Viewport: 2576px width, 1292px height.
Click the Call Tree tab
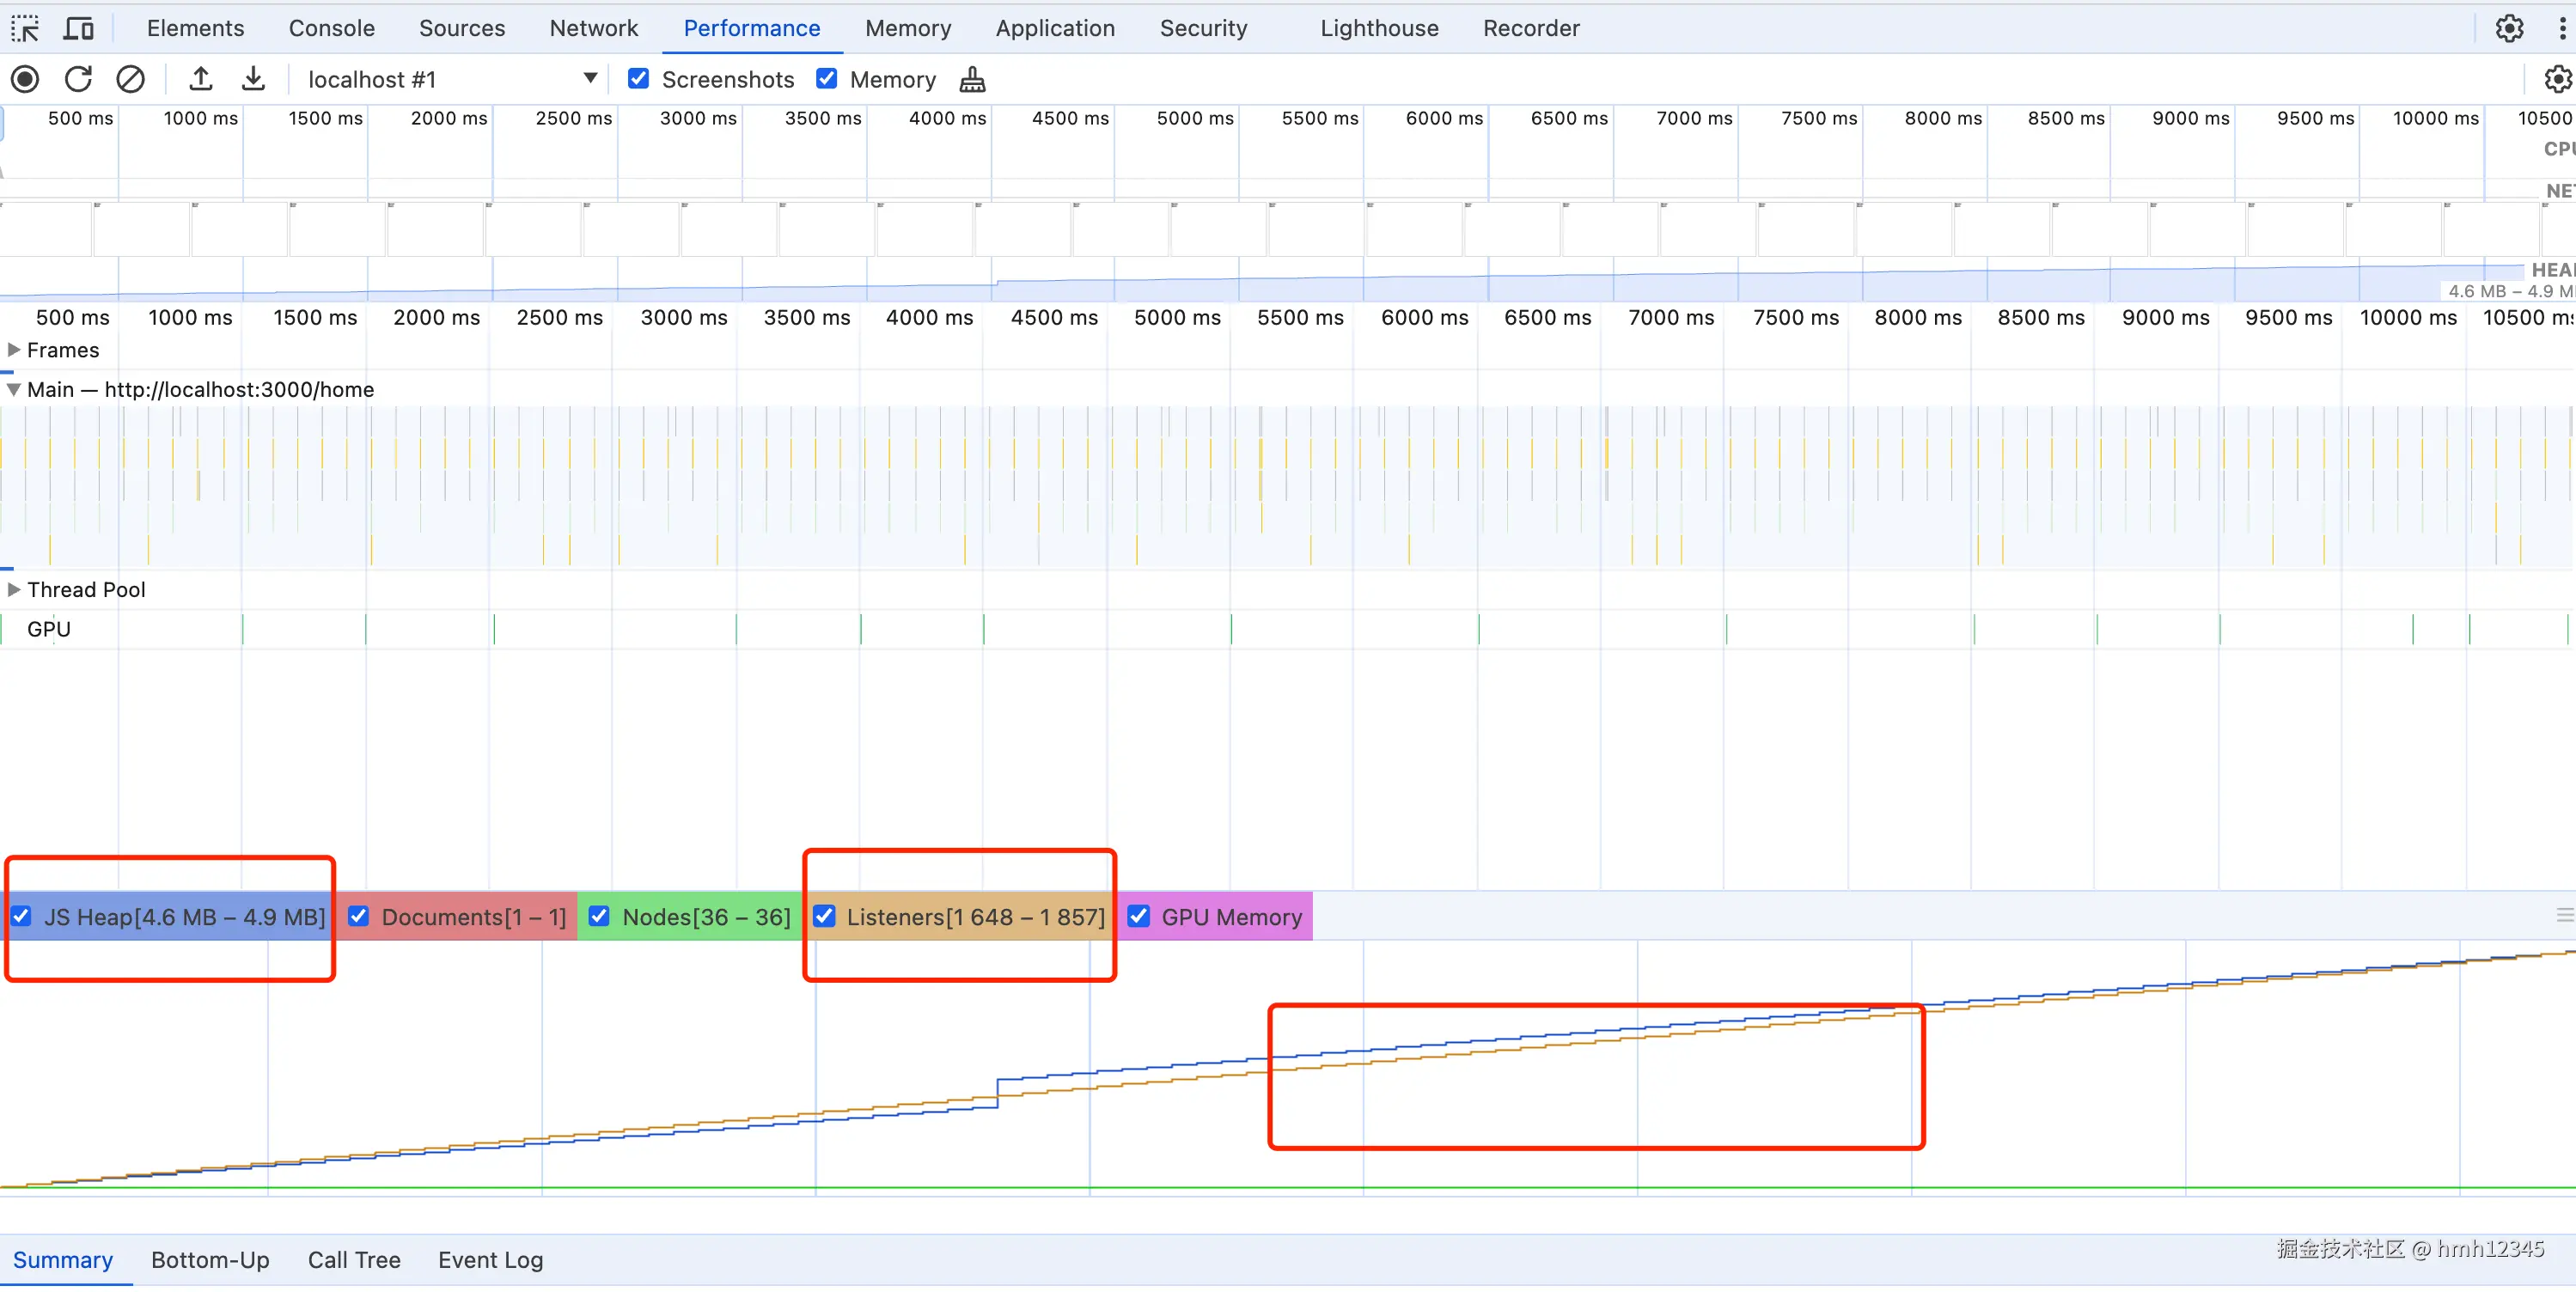[x=354, y=1259]
